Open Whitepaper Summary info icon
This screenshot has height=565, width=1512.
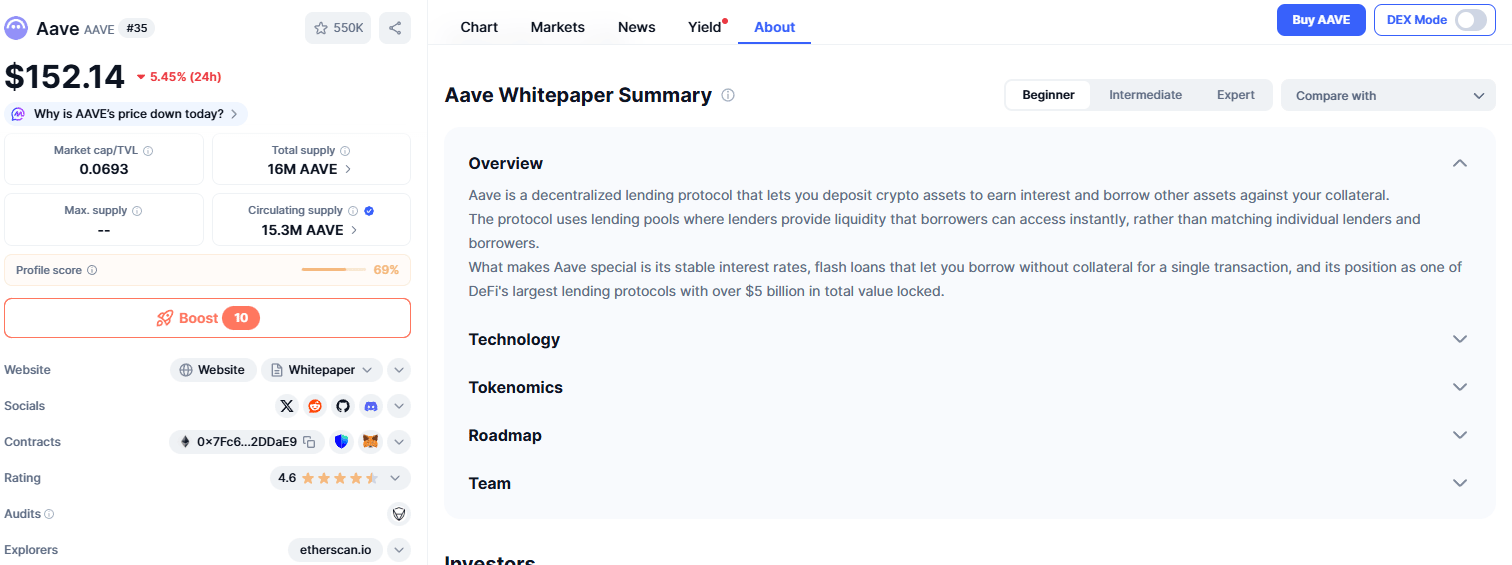(728, 96)
